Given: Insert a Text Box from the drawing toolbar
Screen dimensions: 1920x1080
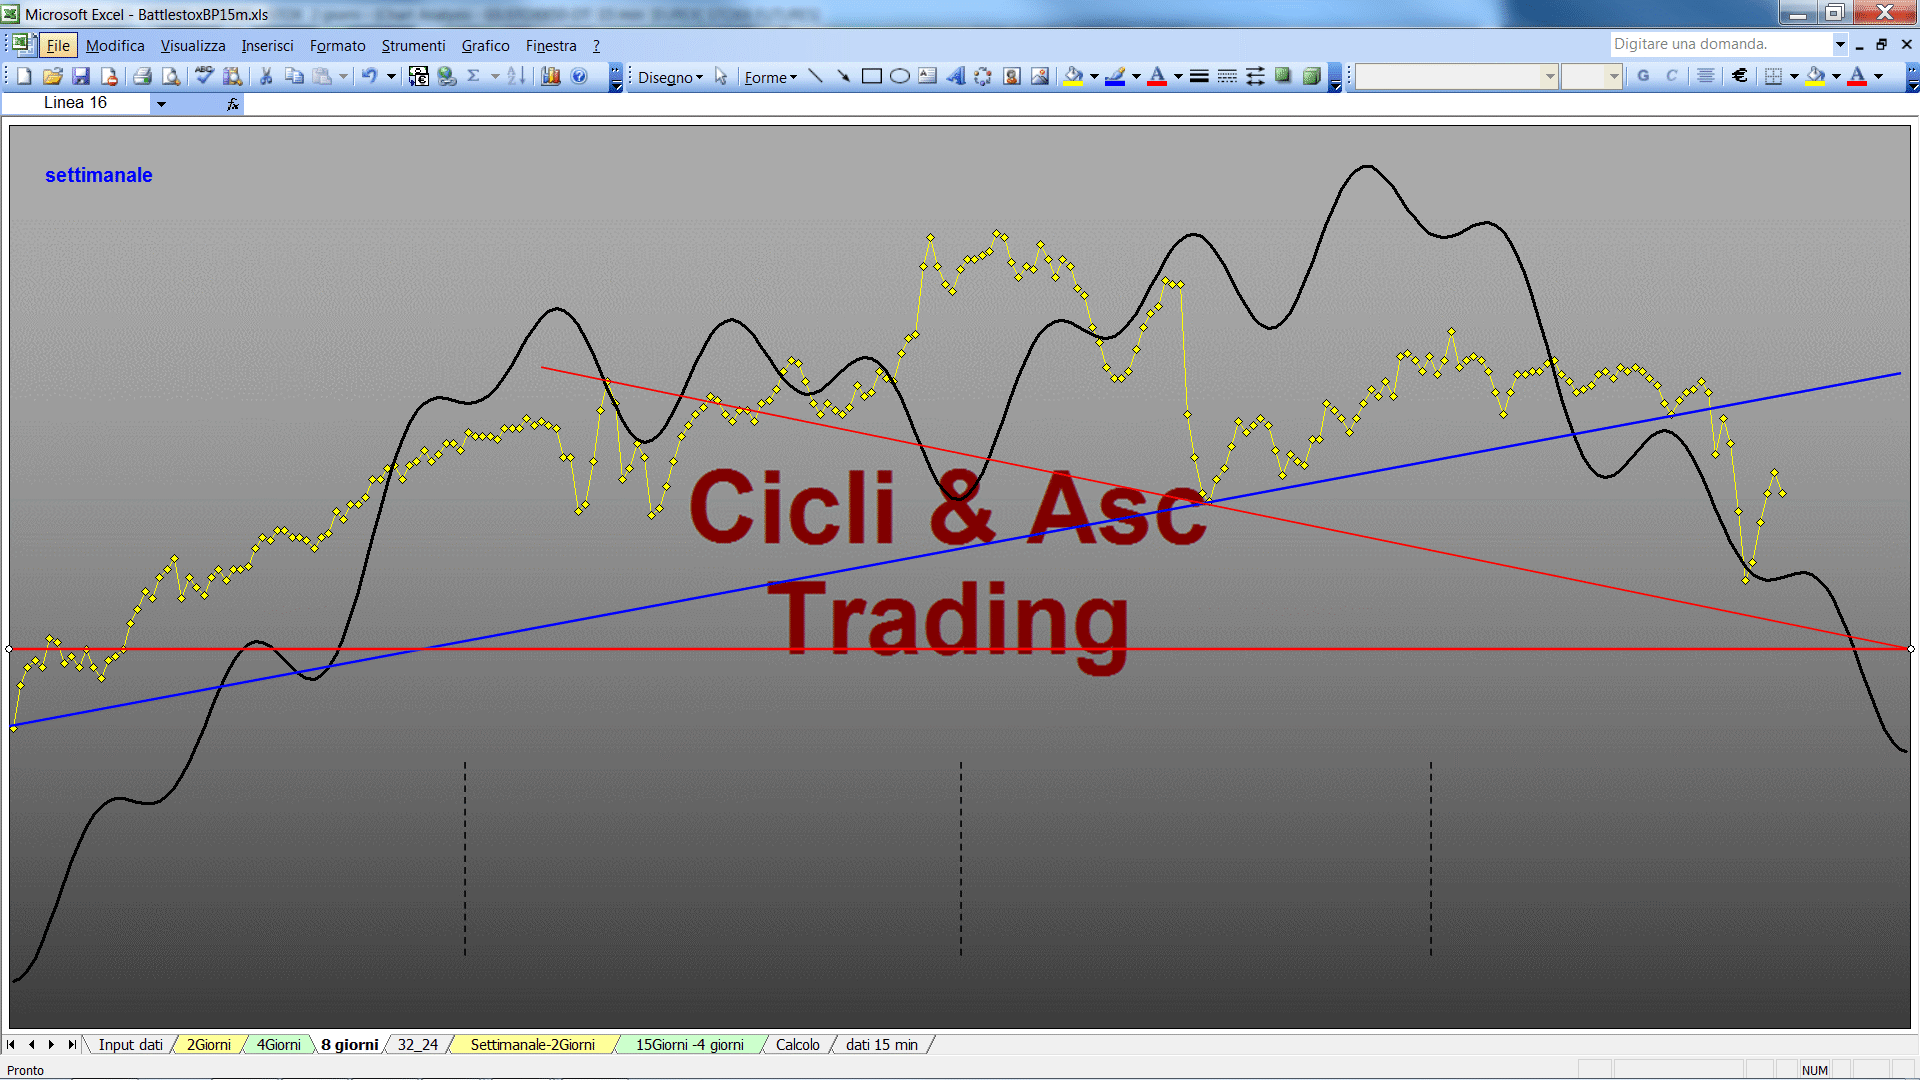Looking at the screenshot, I should (928, 76).
